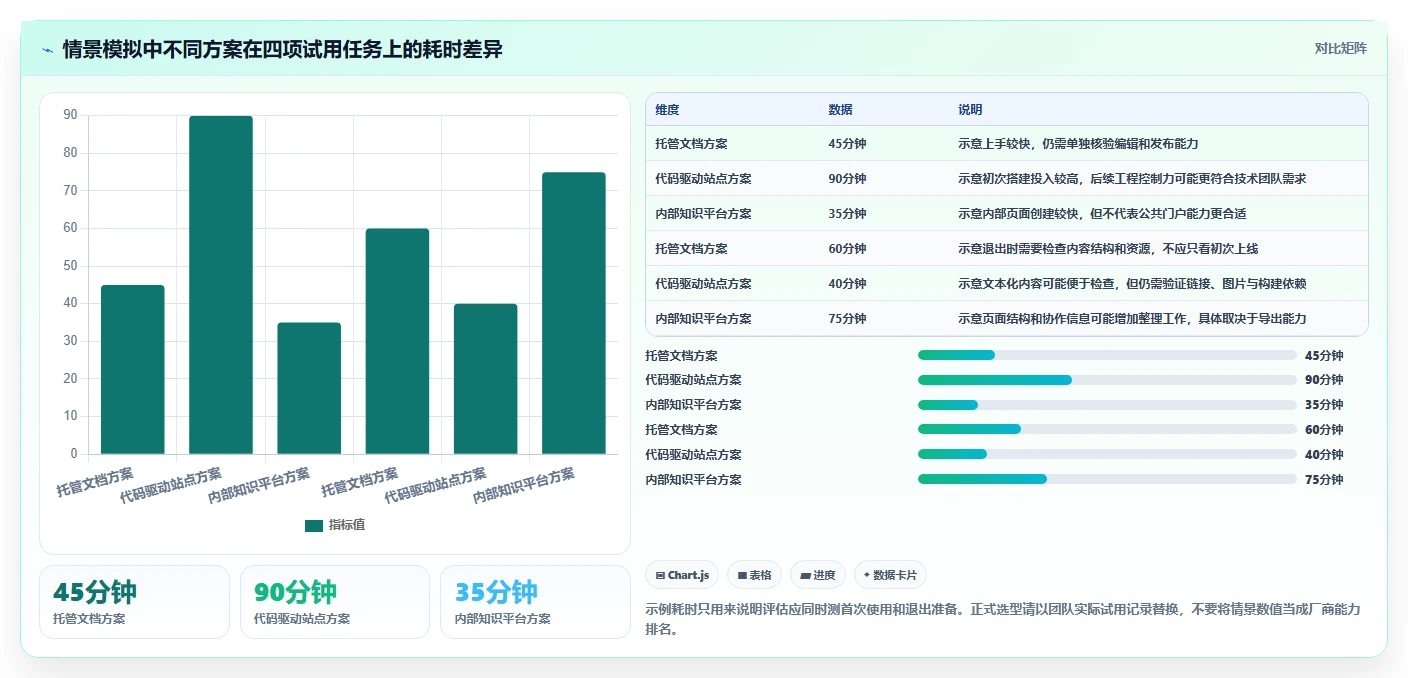Click the chart bar reaching 35
This screenshot has height=678, width=1408.
coord(309,388)
